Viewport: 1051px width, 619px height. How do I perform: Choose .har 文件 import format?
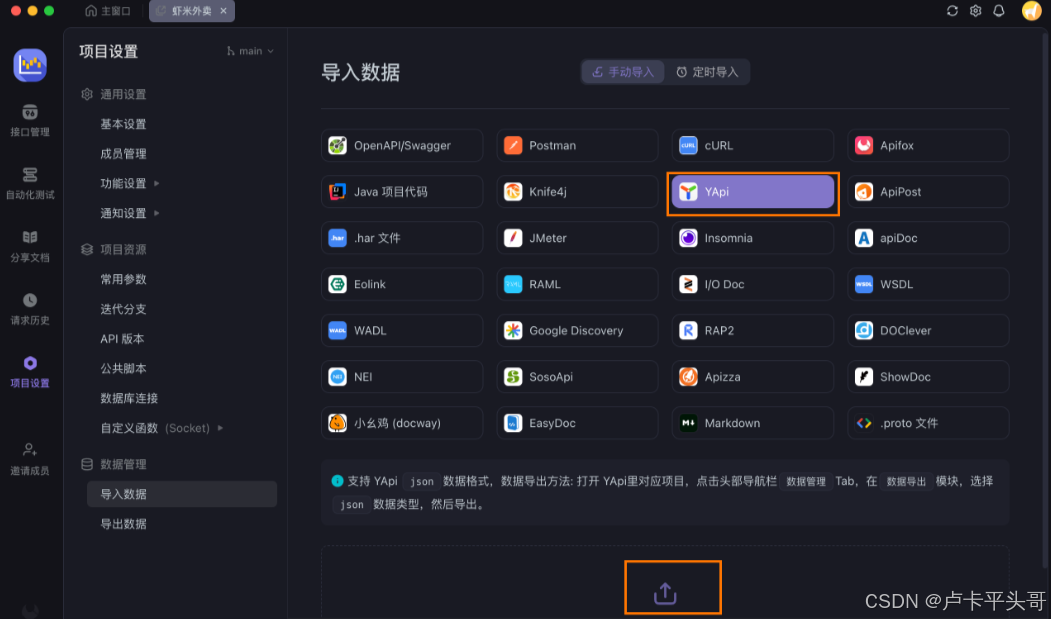[402, 238]
